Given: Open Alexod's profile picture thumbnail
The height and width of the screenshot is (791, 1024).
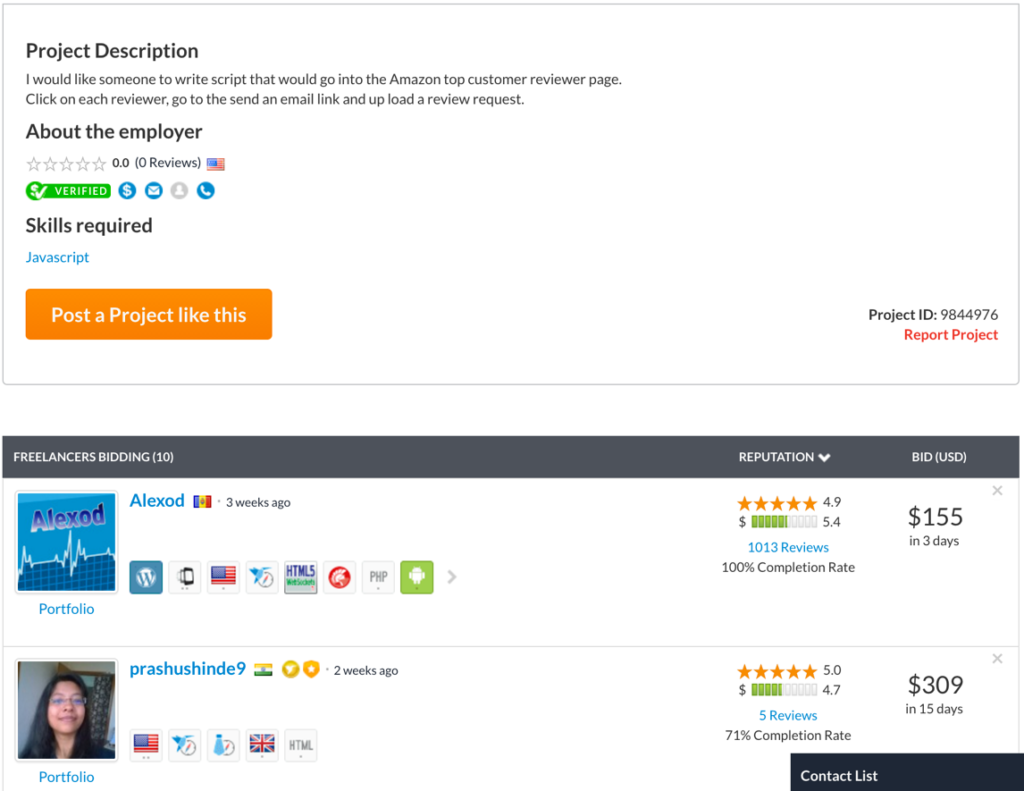Looking at the screenshot, I should click(67, 542).
